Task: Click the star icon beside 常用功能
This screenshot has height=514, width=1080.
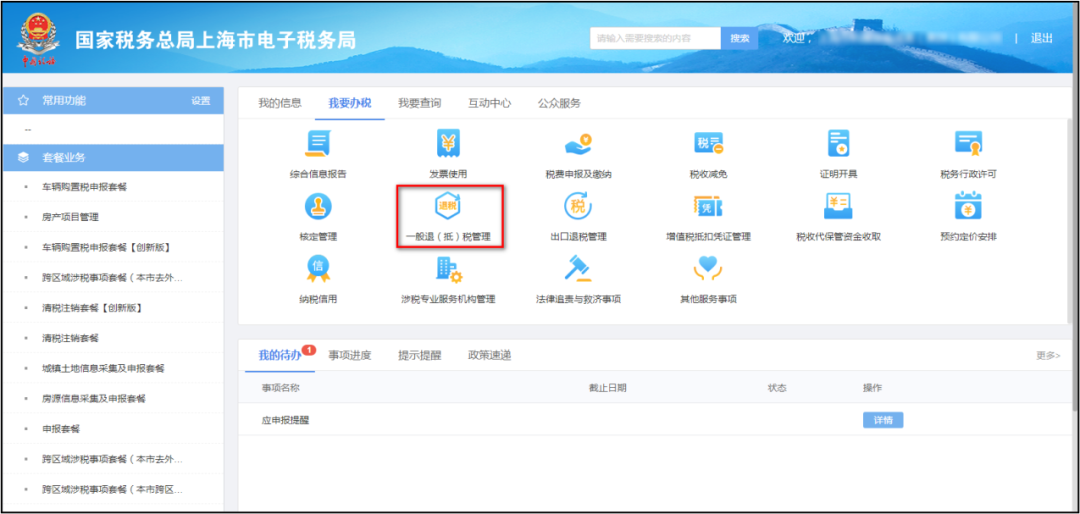Action: (x=23, y=101)
